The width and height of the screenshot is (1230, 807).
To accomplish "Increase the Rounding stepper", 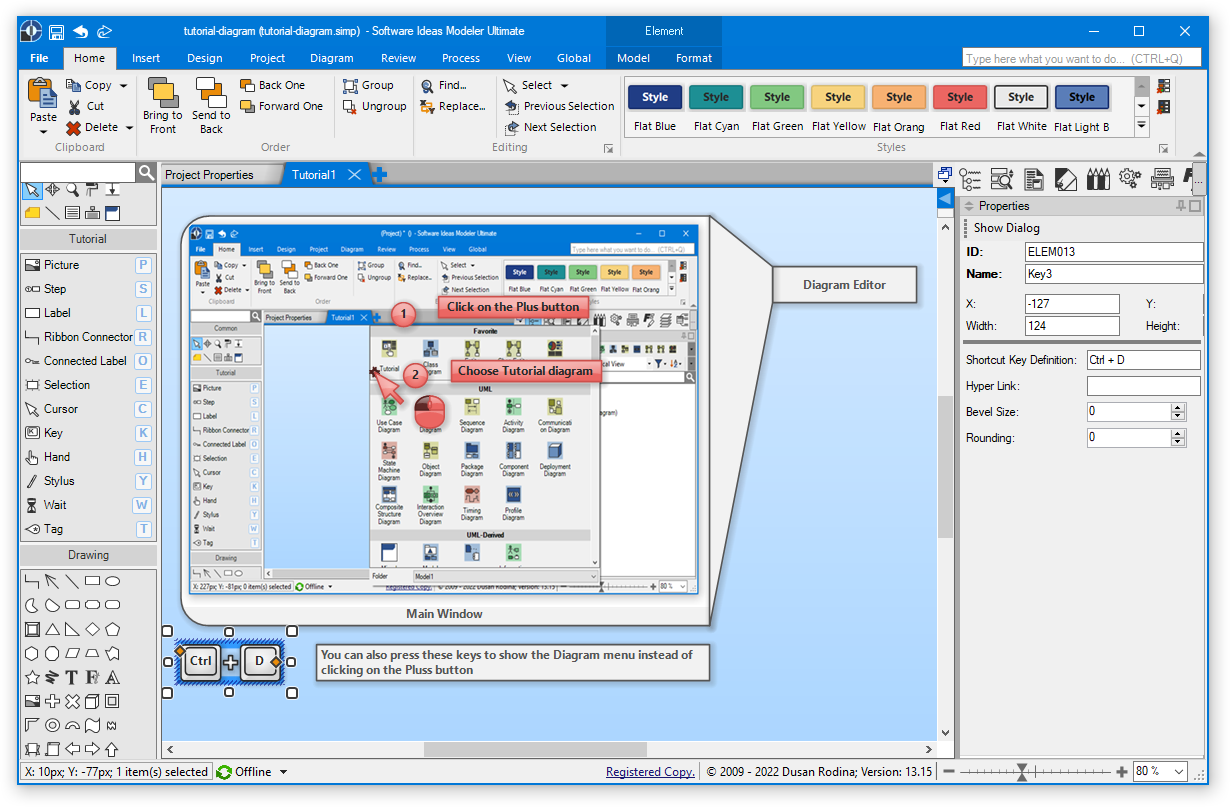I will pos(1178,433).
